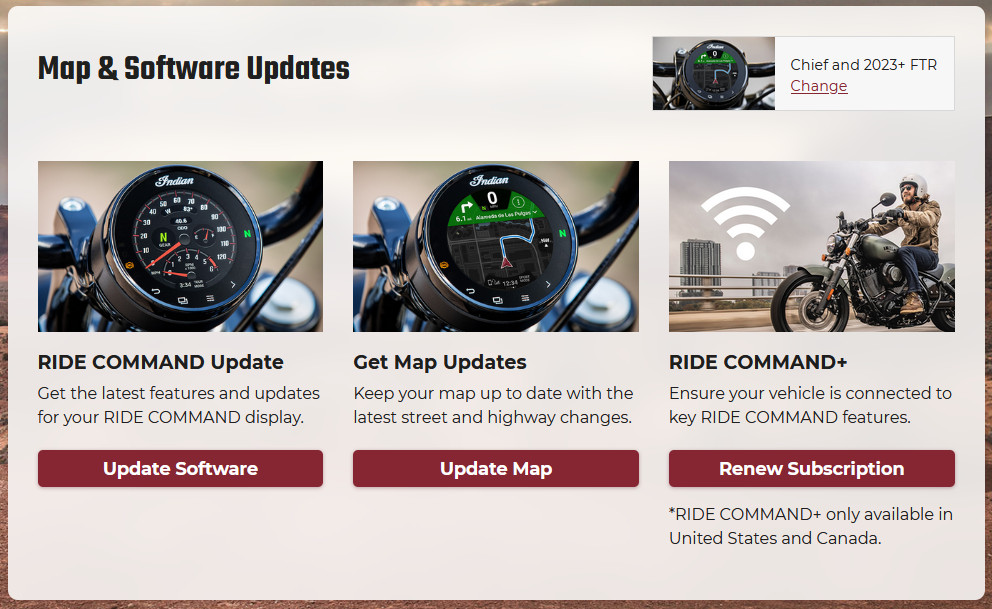Click the Indian logo on the navigation display image
The width and height of the screenshot is (992, 609).
[490, 180]
